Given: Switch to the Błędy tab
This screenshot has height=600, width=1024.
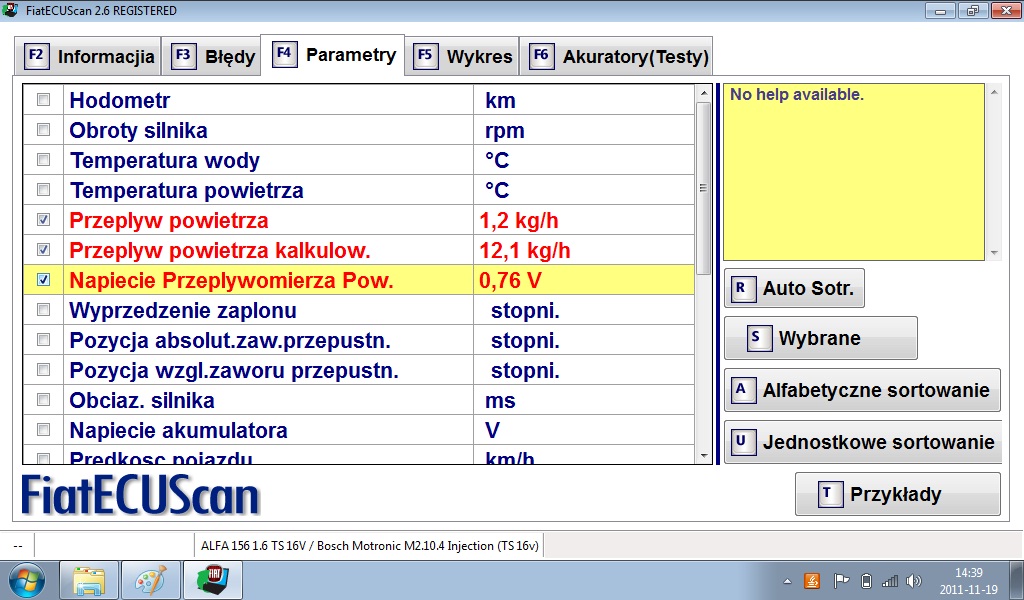Looking at the screenshot, I should coord(212,57).
